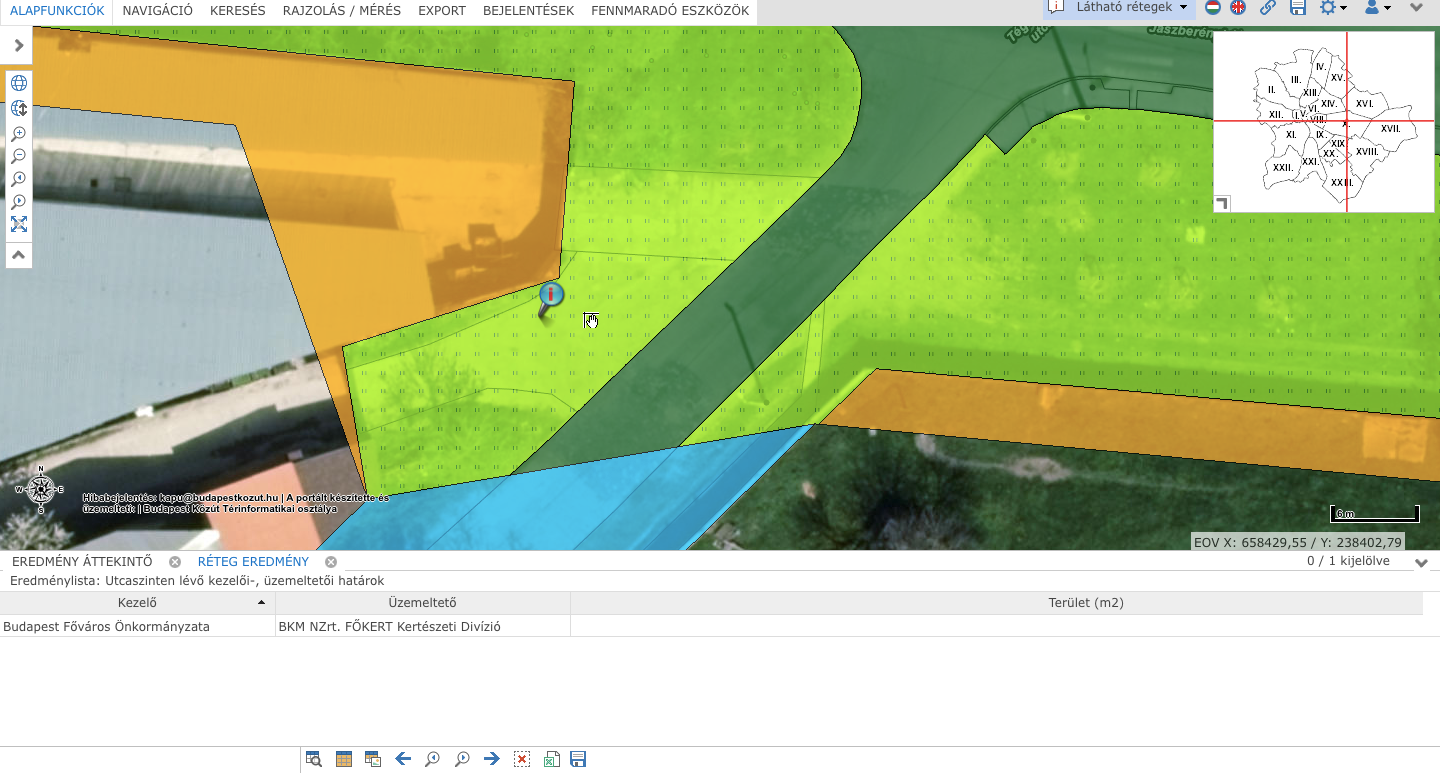
Task: Go to previous map view extent
Action: point(19,179)
